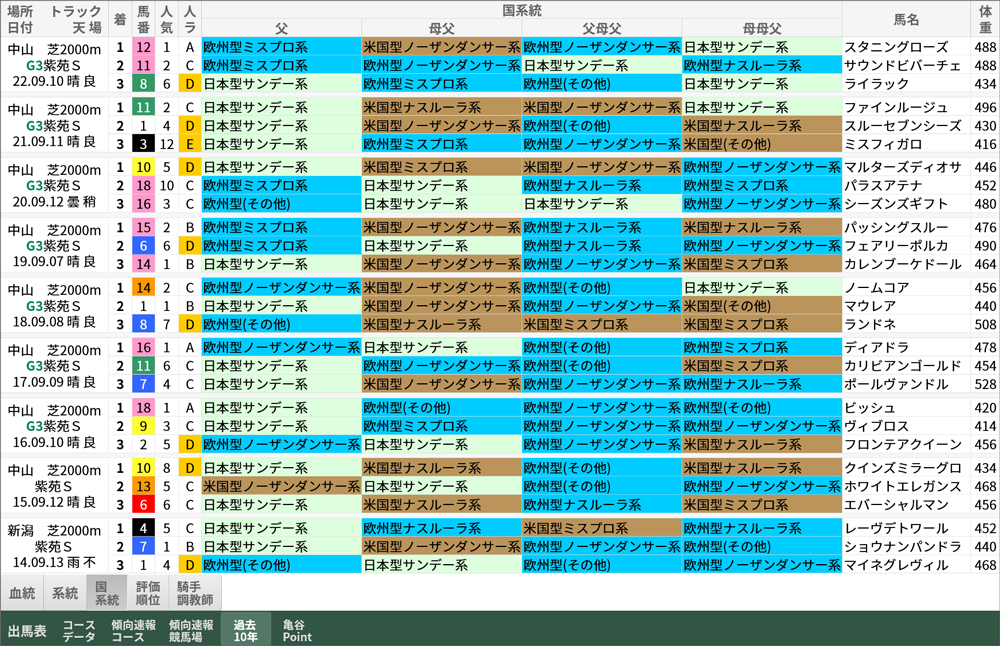Select 過去10年 in bottom navigation

(x=245, y=630)
